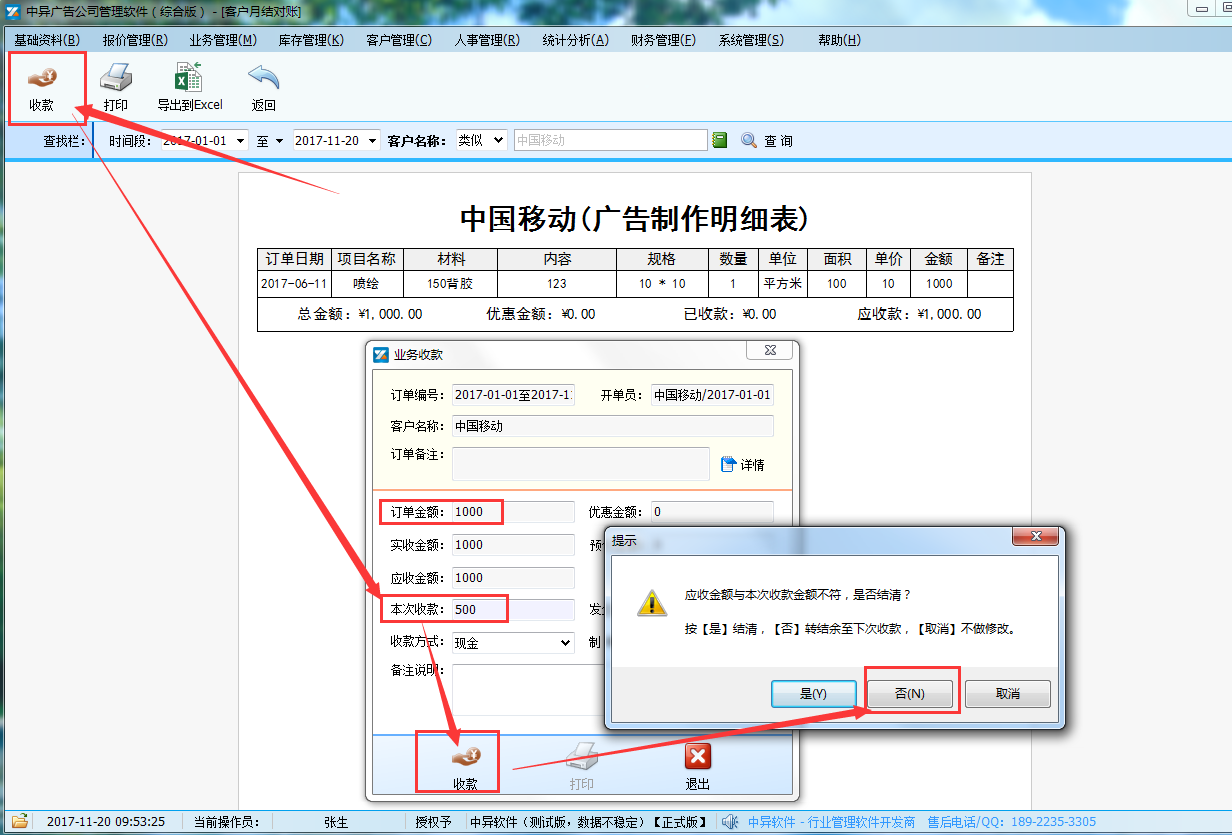The image size is (1232, 835).
Task: Click green customer lookup icon beside name field
Action: [x=720, y=141]
